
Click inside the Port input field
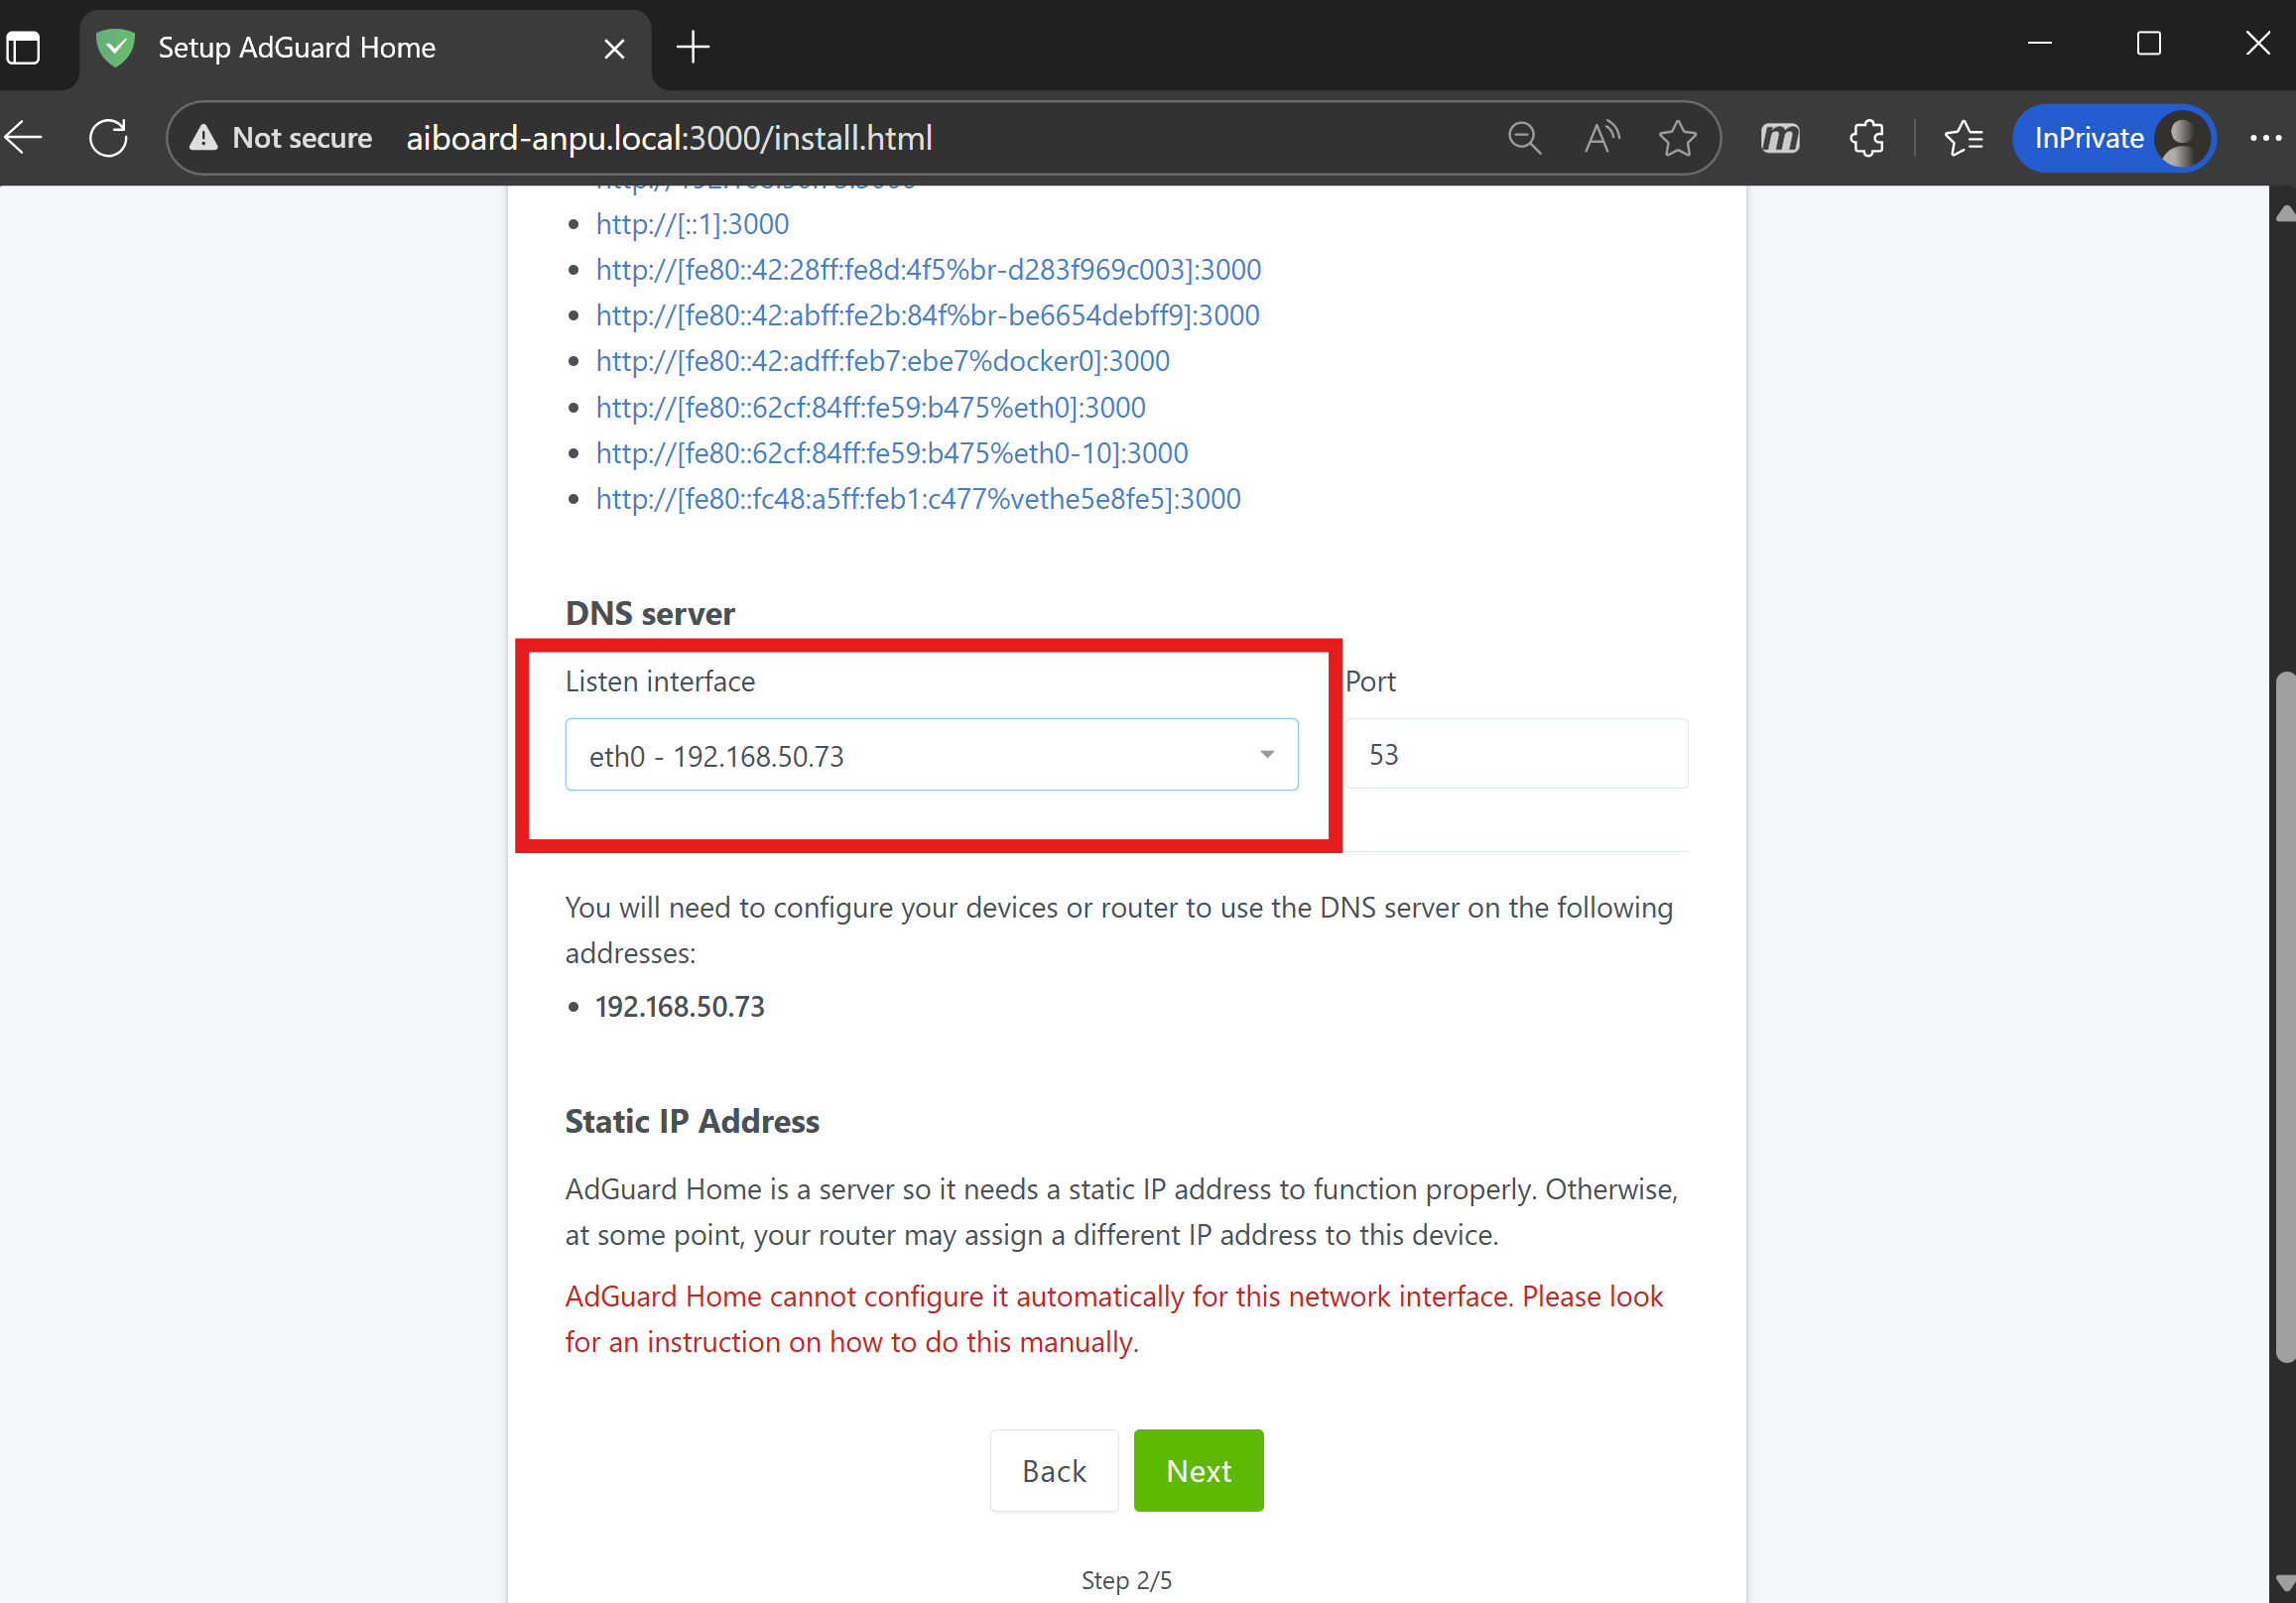(1516, 754)
